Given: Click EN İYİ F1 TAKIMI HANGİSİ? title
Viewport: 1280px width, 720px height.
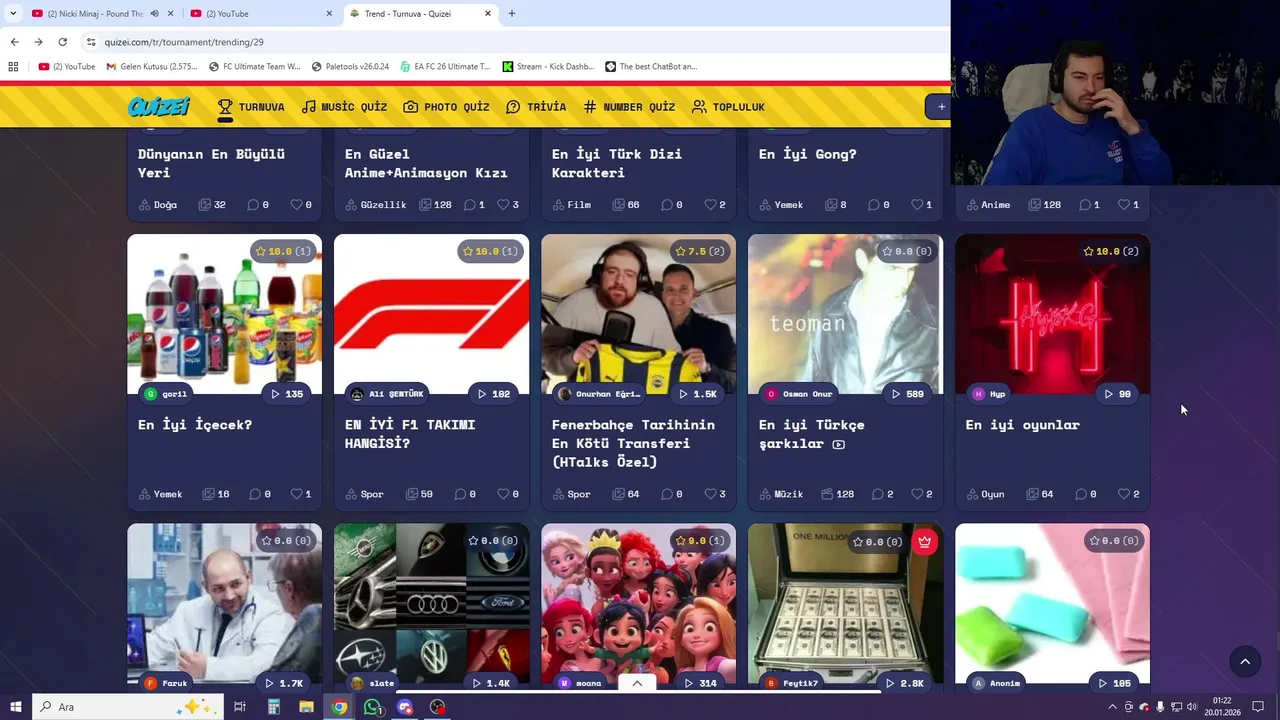Looking at the screenshot, I should [x=410, y=434].
